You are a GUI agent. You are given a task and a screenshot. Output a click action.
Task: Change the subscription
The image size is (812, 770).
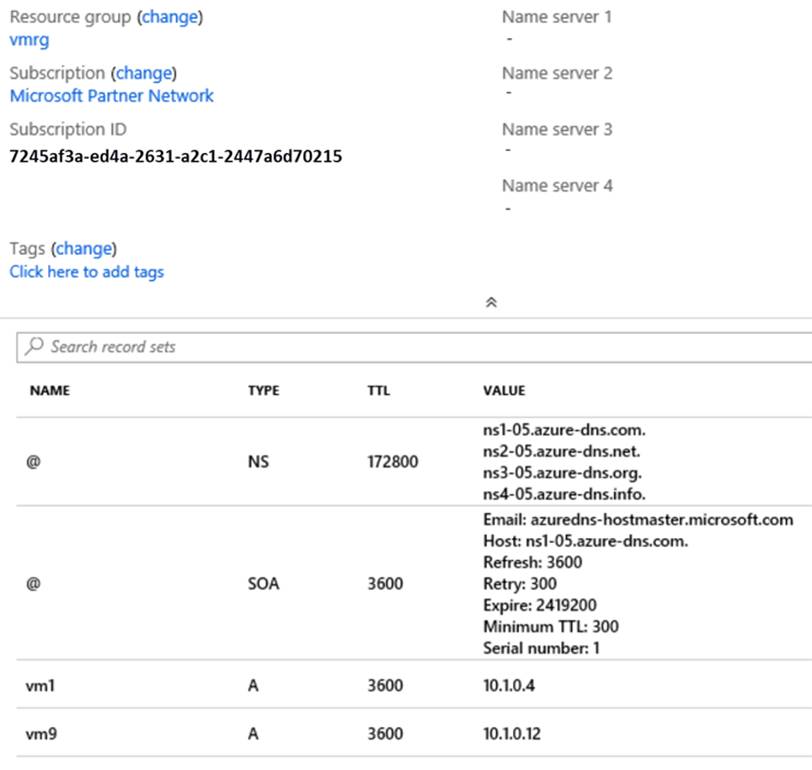pos(145,73)
